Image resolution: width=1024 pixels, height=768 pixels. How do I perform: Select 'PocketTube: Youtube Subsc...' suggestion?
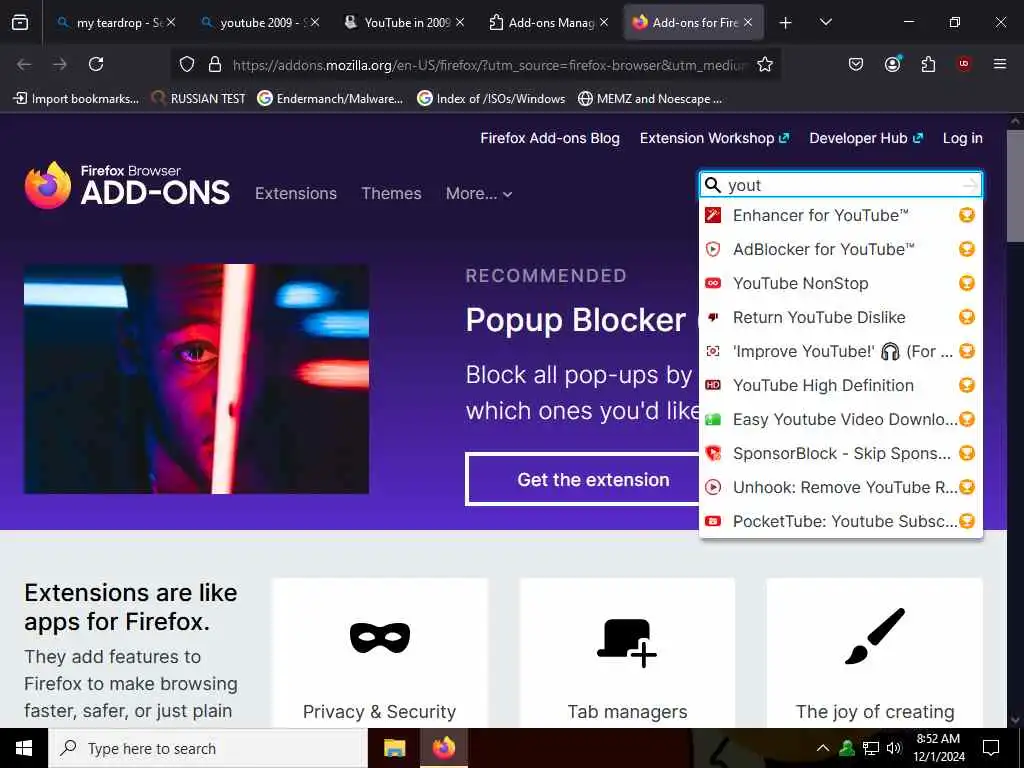point(840,521)
